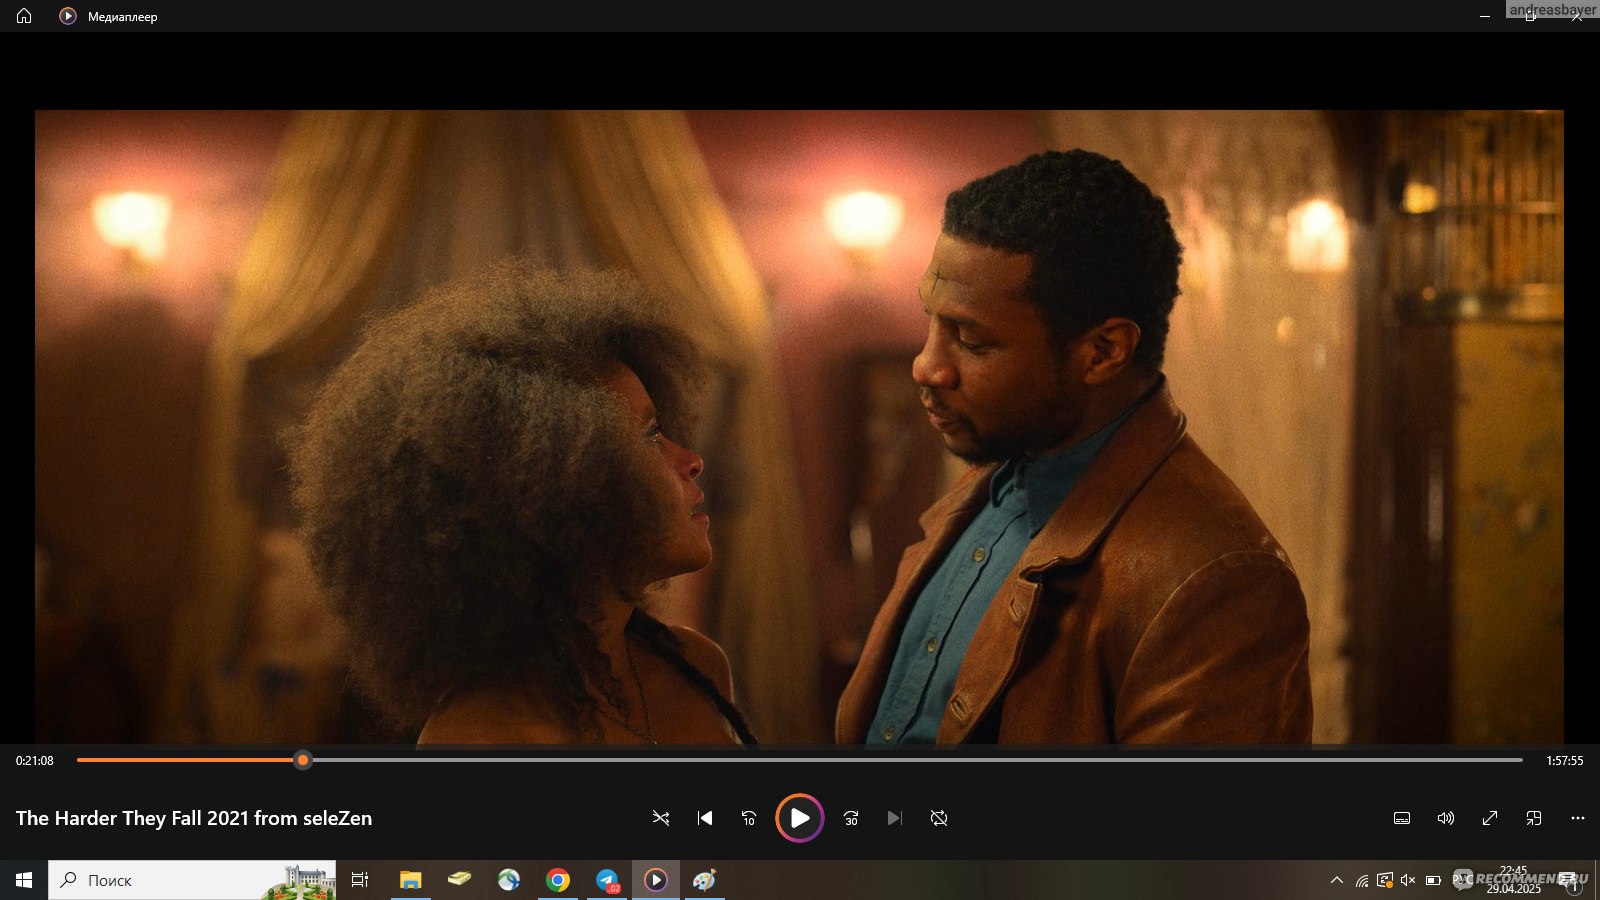The height and width of the screenshot is (900, 1600).
Task: Click Media Player taskbar icon
Action: pyautogui.click(x=656, y=880)
